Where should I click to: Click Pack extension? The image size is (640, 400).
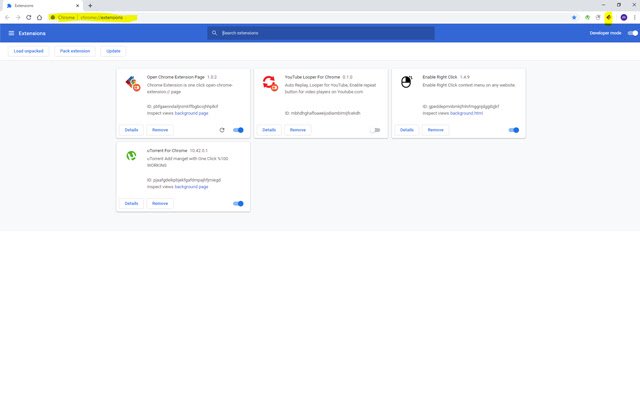click(75, 51)
